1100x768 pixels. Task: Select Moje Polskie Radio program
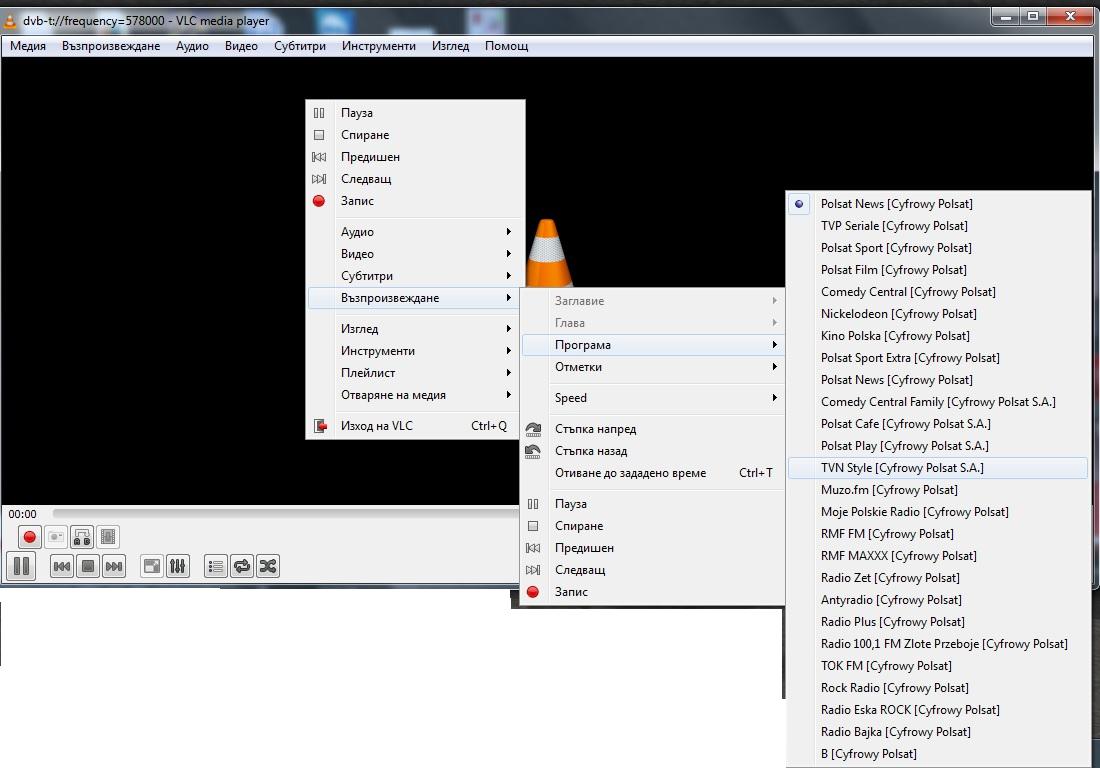pyautogui.click(x=938, y=512)
